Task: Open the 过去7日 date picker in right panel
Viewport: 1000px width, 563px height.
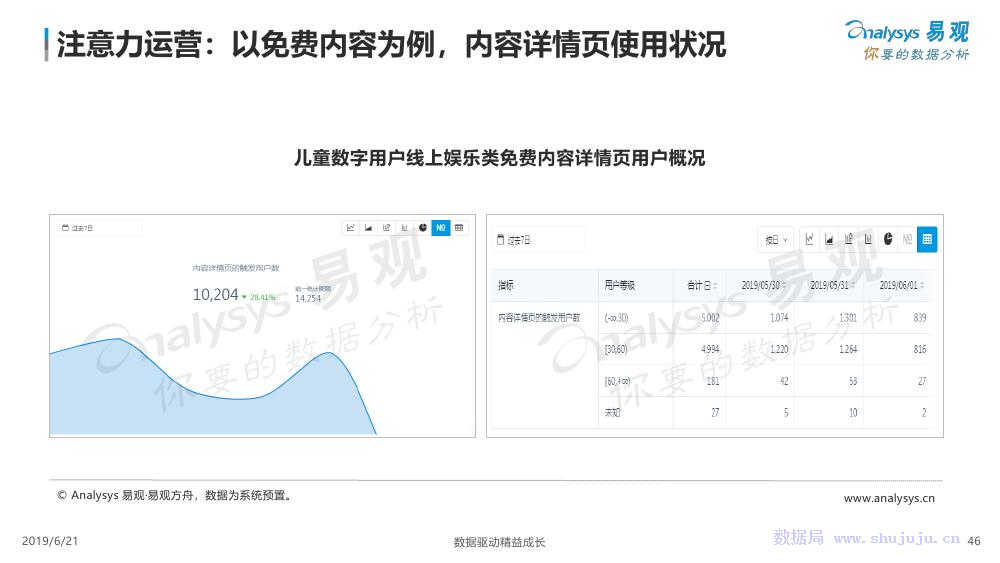Action: click(538, 240)
